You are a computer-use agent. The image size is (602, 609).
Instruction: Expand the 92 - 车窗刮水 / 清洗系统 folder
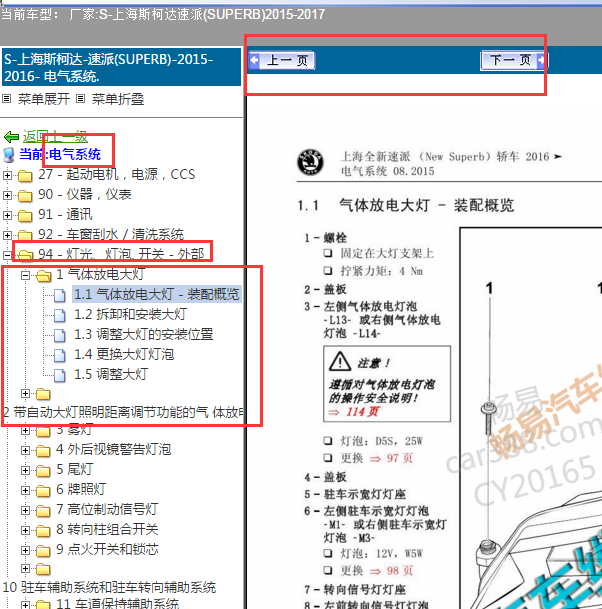click(x=7, y=235)
